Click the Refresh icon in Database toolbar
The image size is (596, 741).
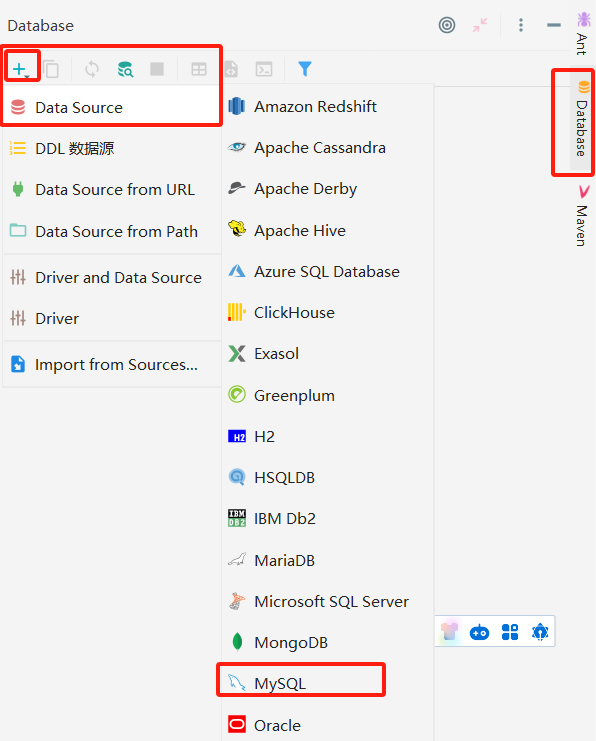pyautogui.click(x=92, y=69)
